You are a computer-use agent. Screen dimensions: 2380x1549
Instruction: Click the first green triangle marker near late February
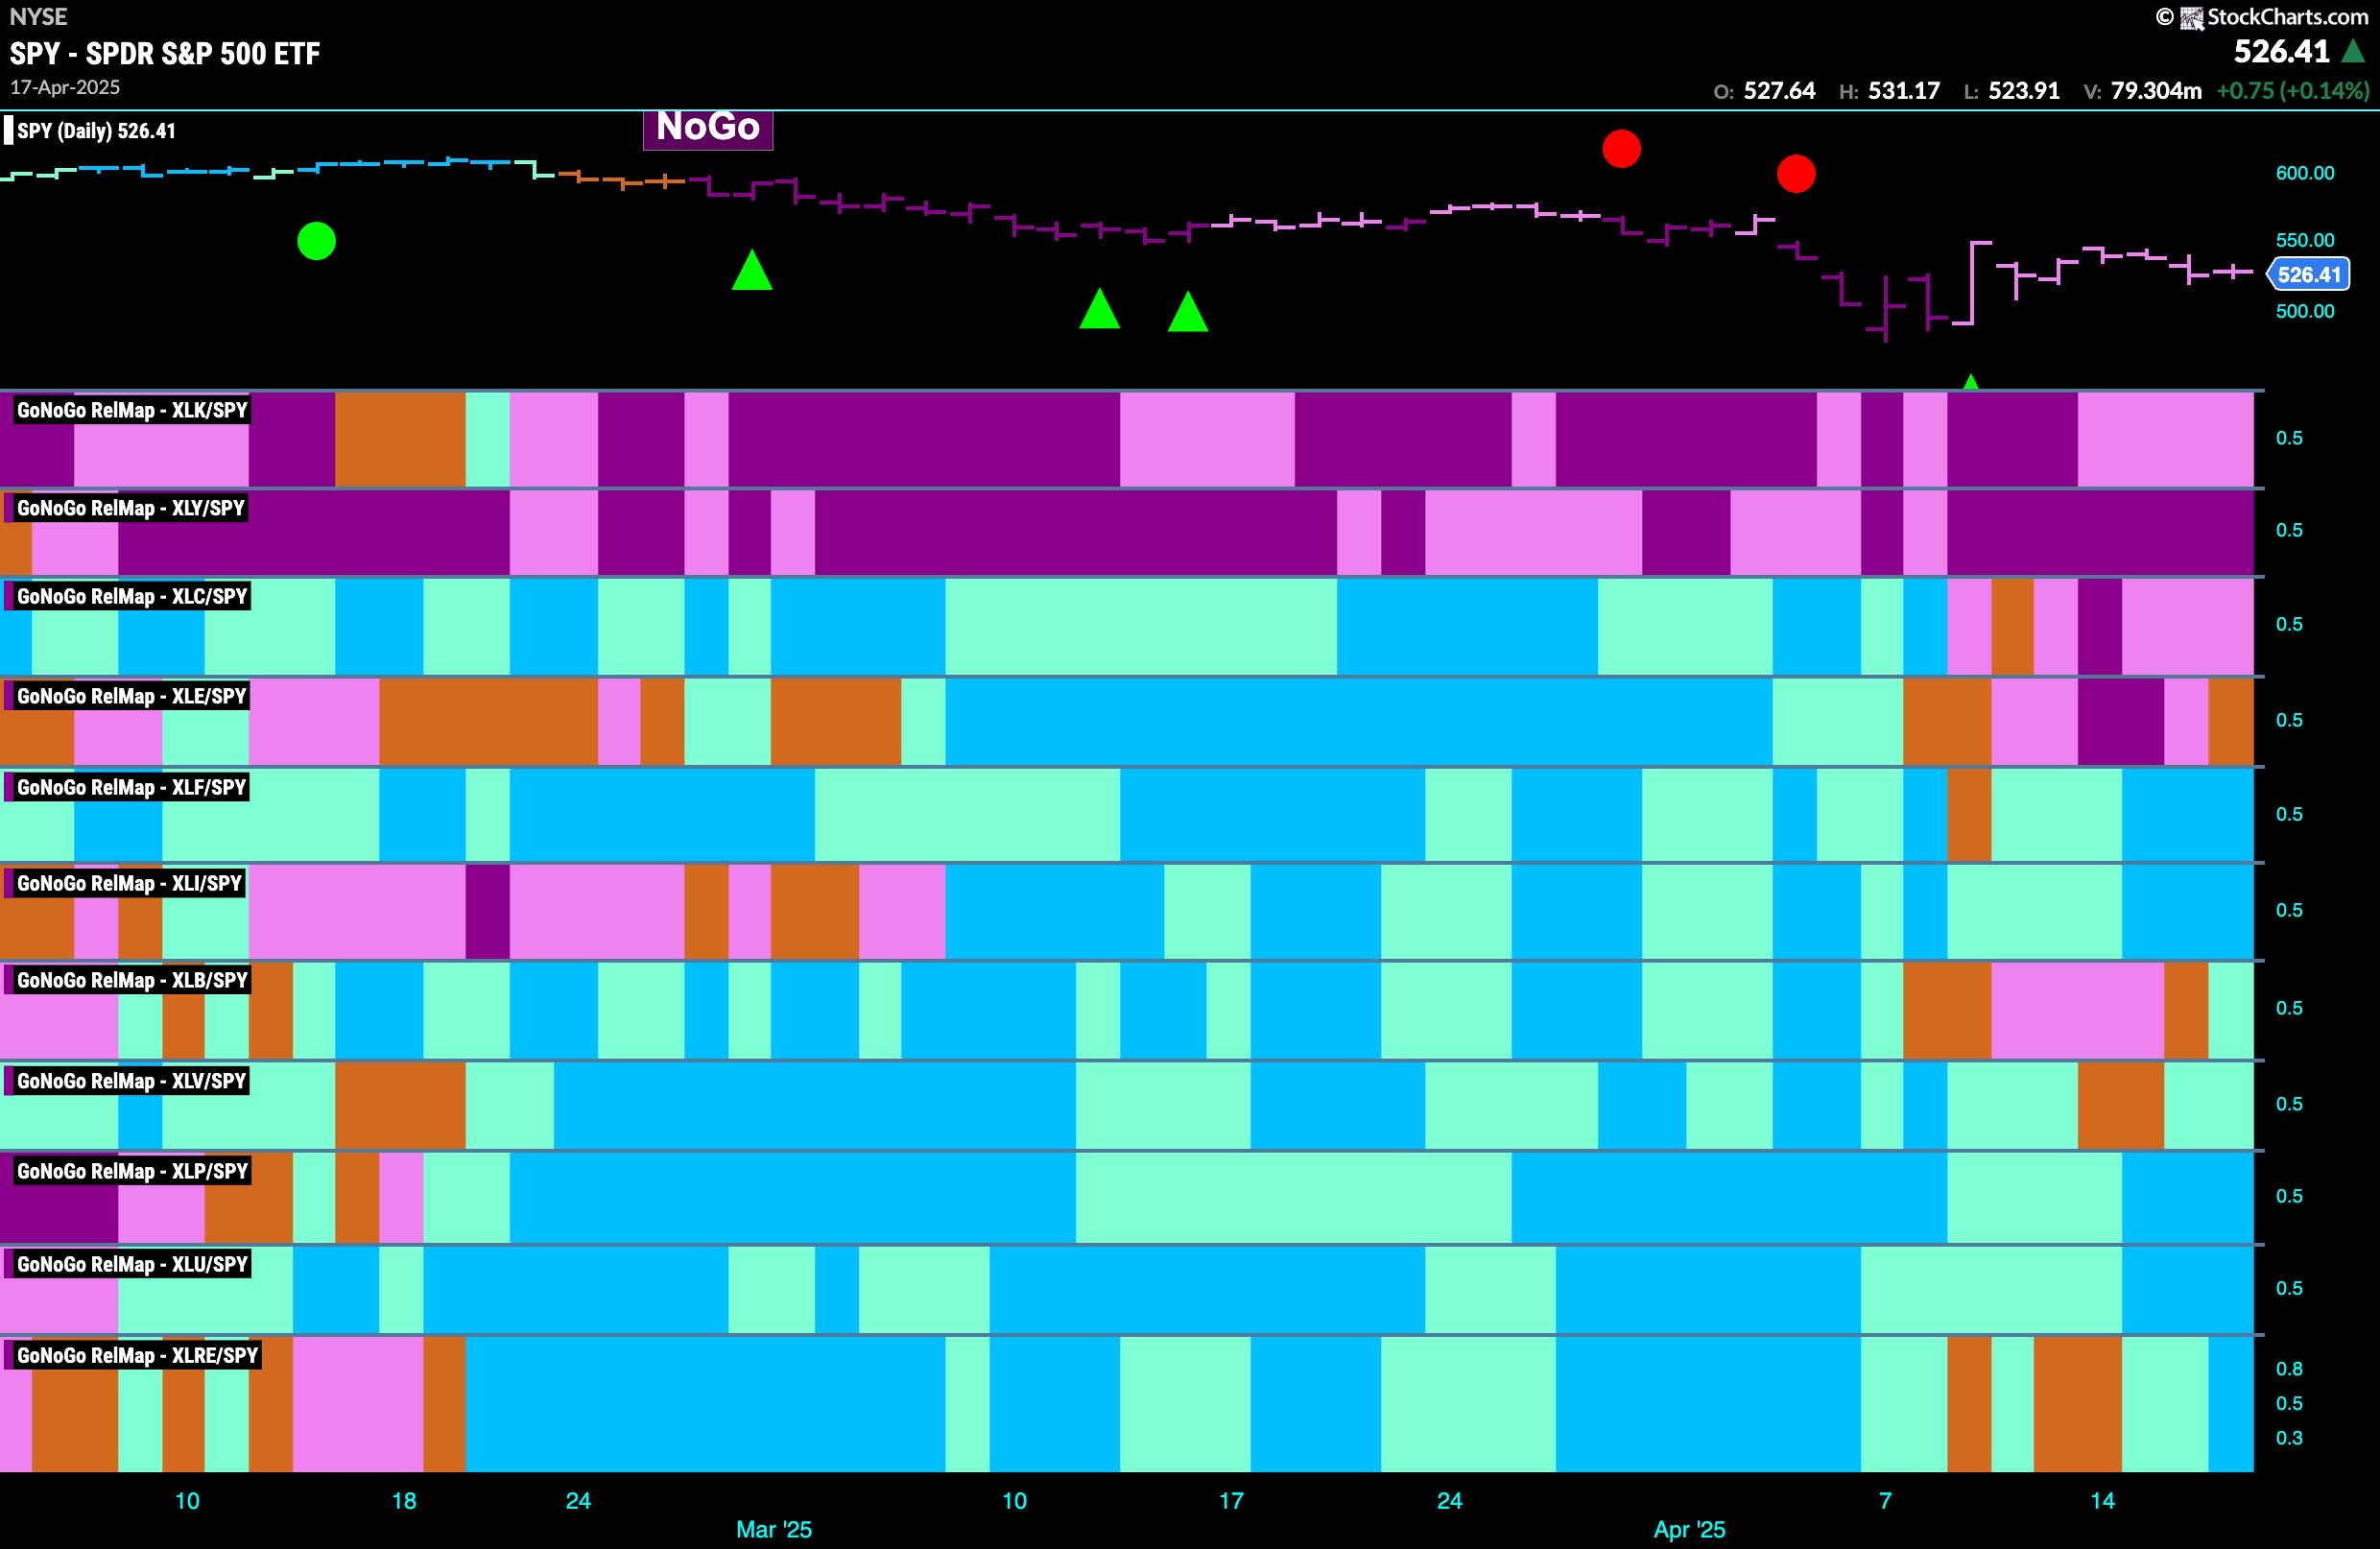tap(752, 270)
